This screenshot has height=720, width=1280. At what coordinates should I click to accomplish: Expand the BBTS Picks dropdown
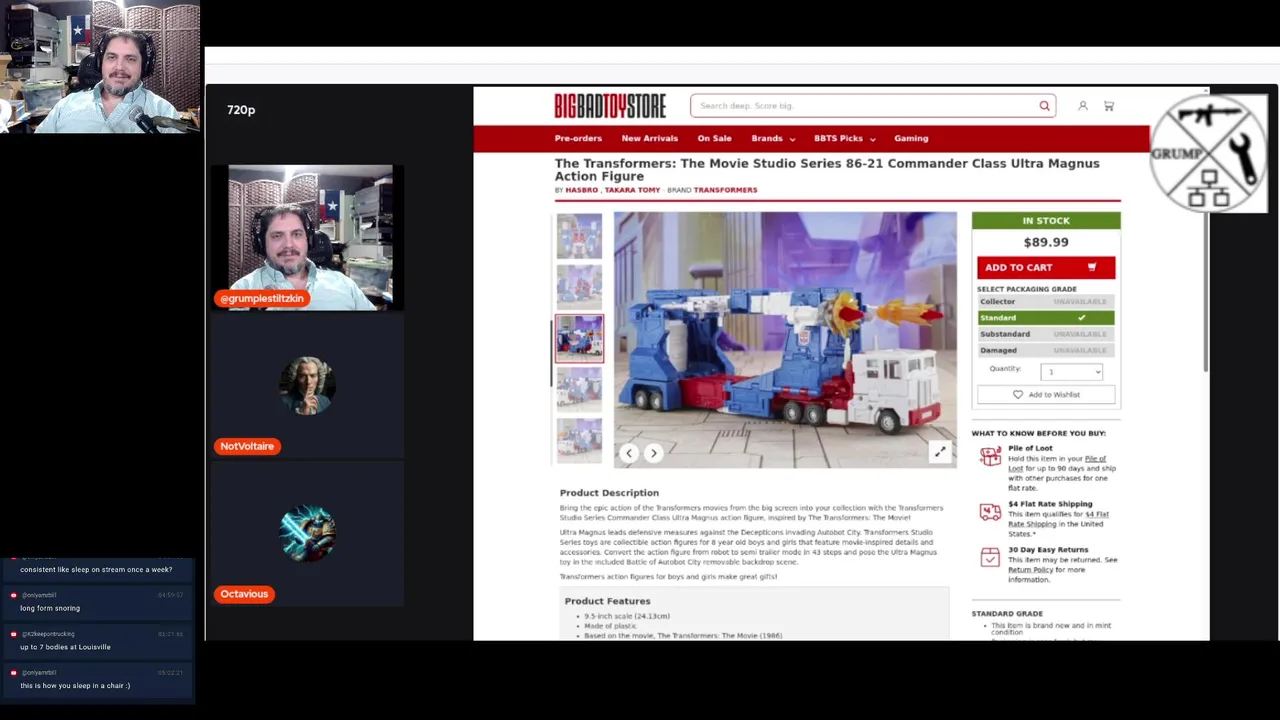coord(844,138)
